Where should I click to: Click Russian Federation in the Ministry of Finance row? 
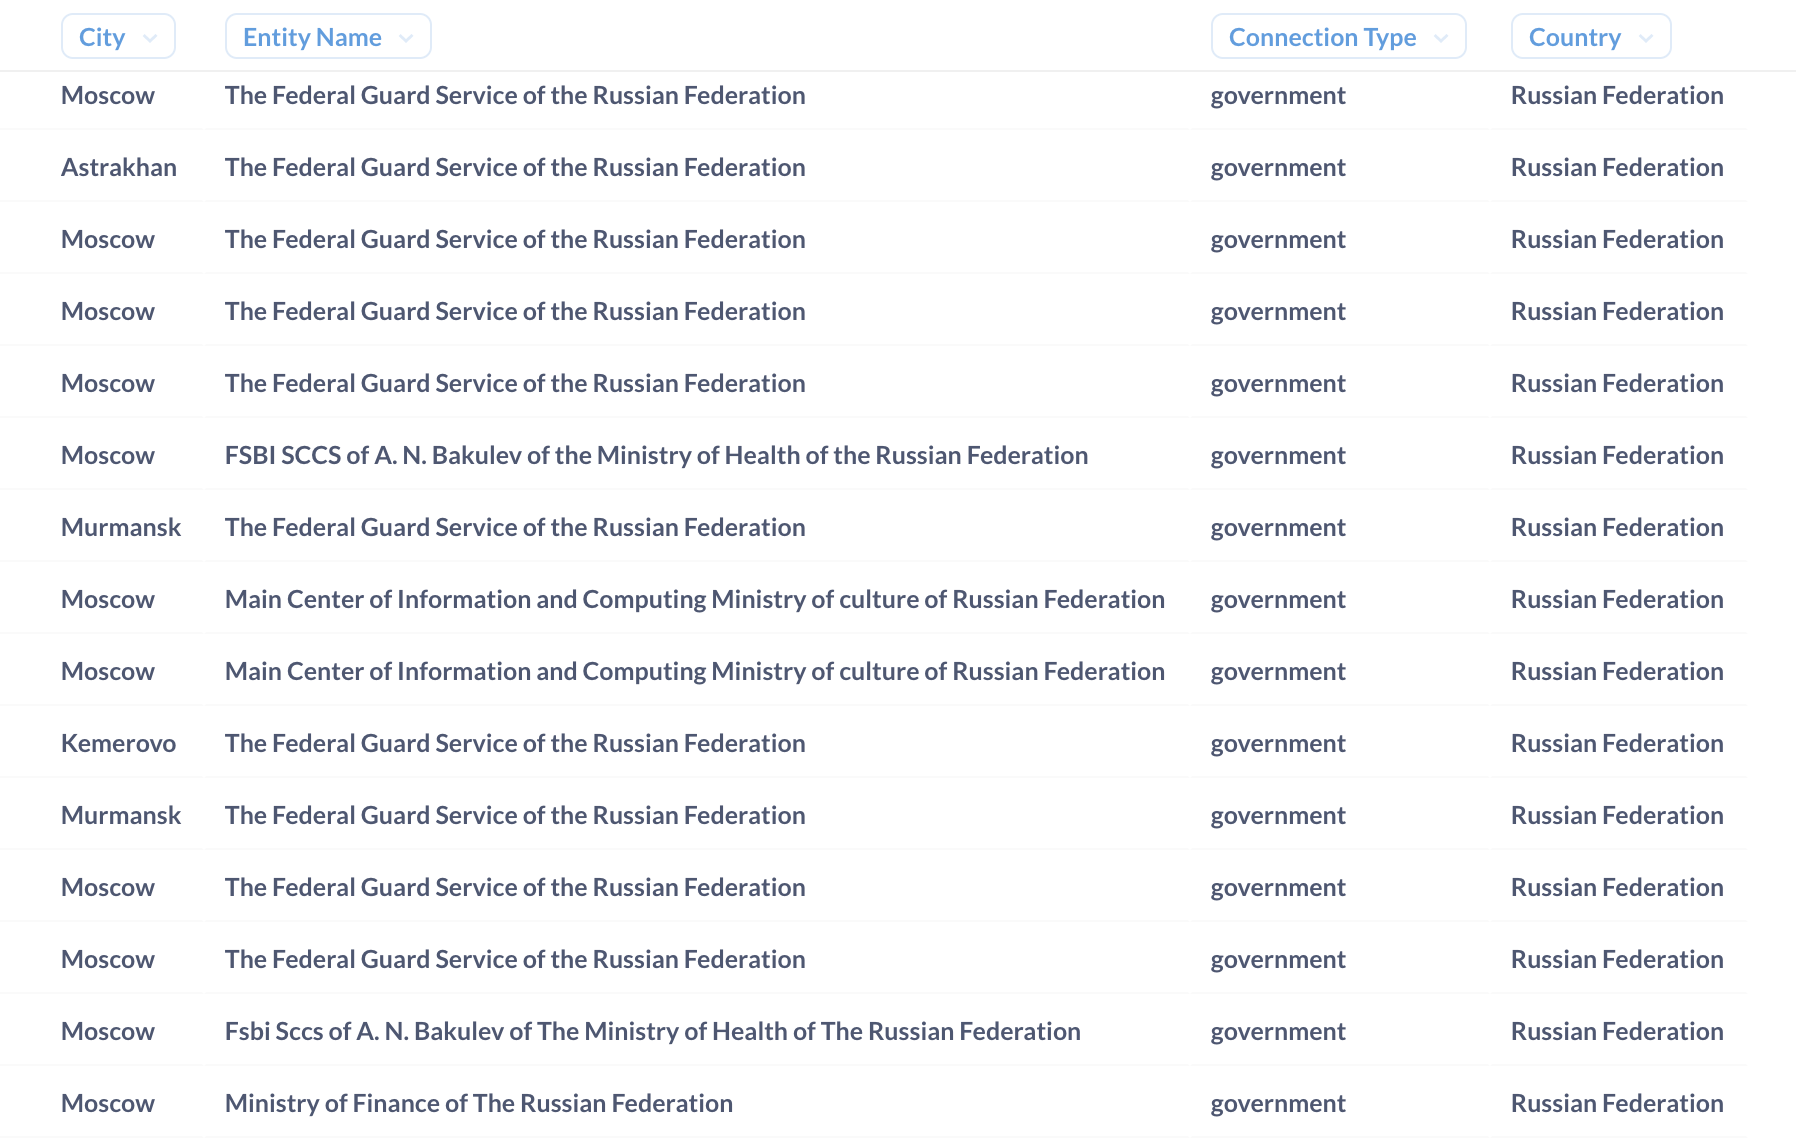tap(1616, 1103)
